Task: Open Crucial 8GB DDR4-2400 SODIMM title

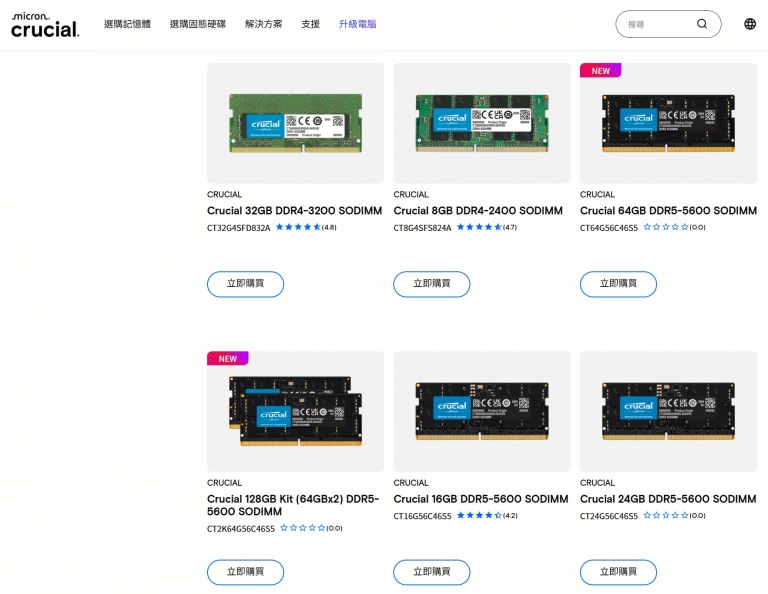Action: [478, 211]
